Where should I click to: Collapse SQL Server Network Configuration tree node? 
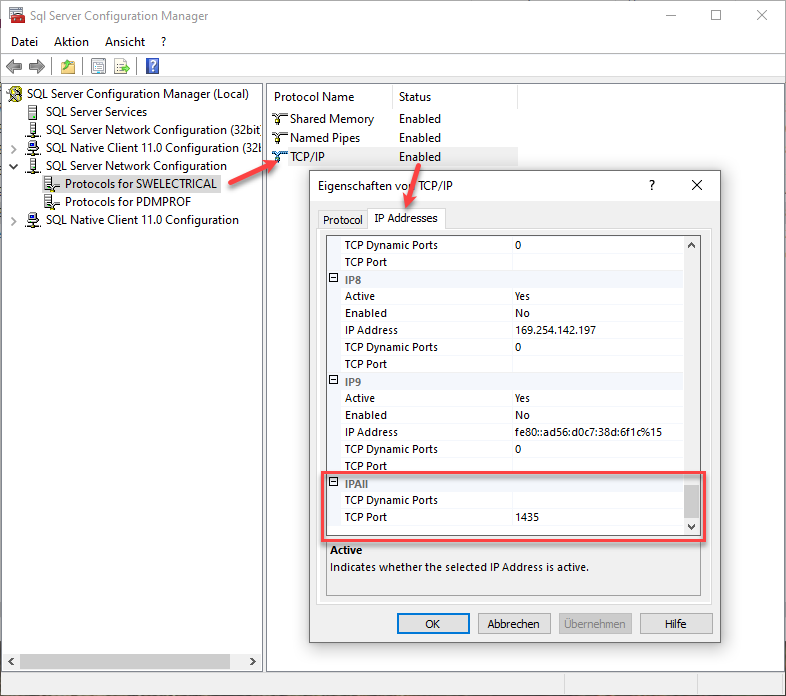14,166
